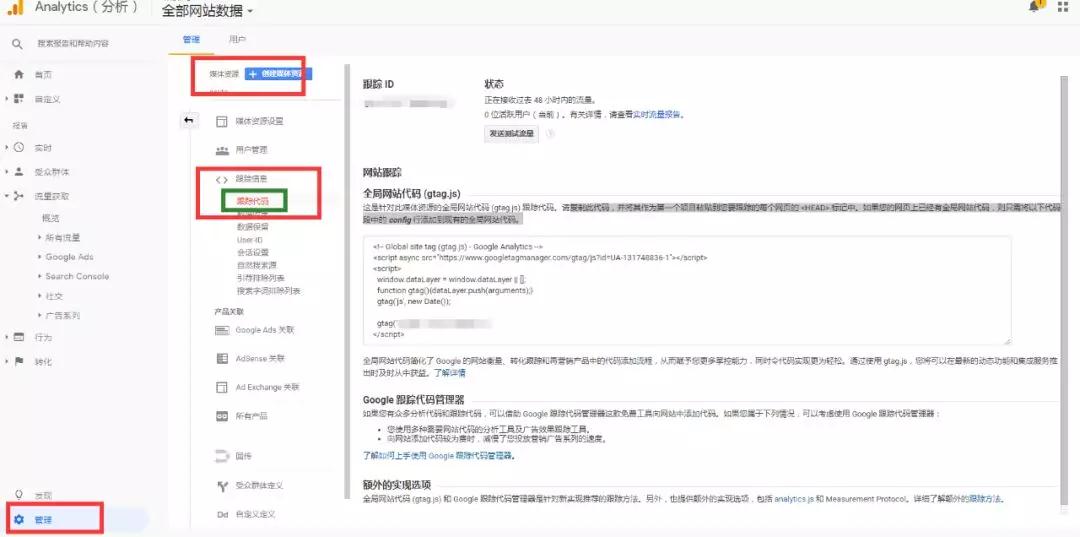The width and height of the screenshot is (1080, 537).
Task: Select 自然搜索来源 under 跟踪信息
Action: coord(257,265)
